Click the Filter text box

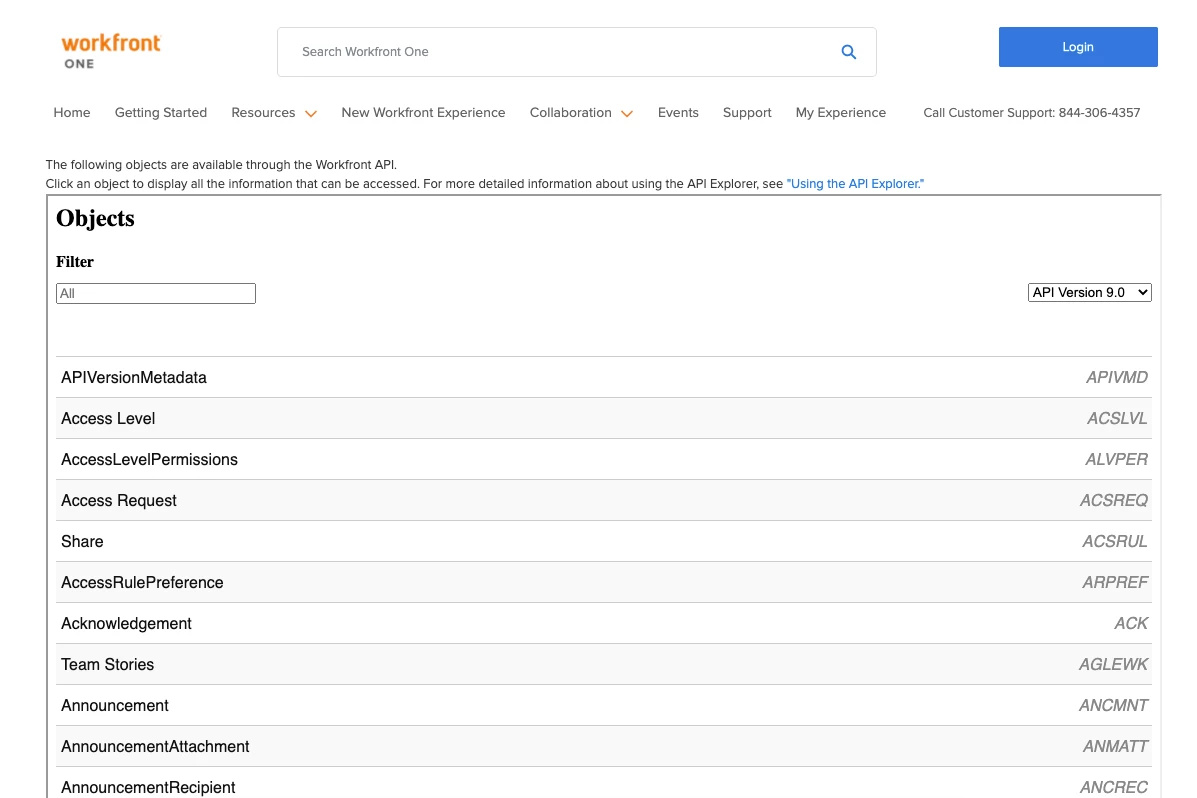(156, 293)
